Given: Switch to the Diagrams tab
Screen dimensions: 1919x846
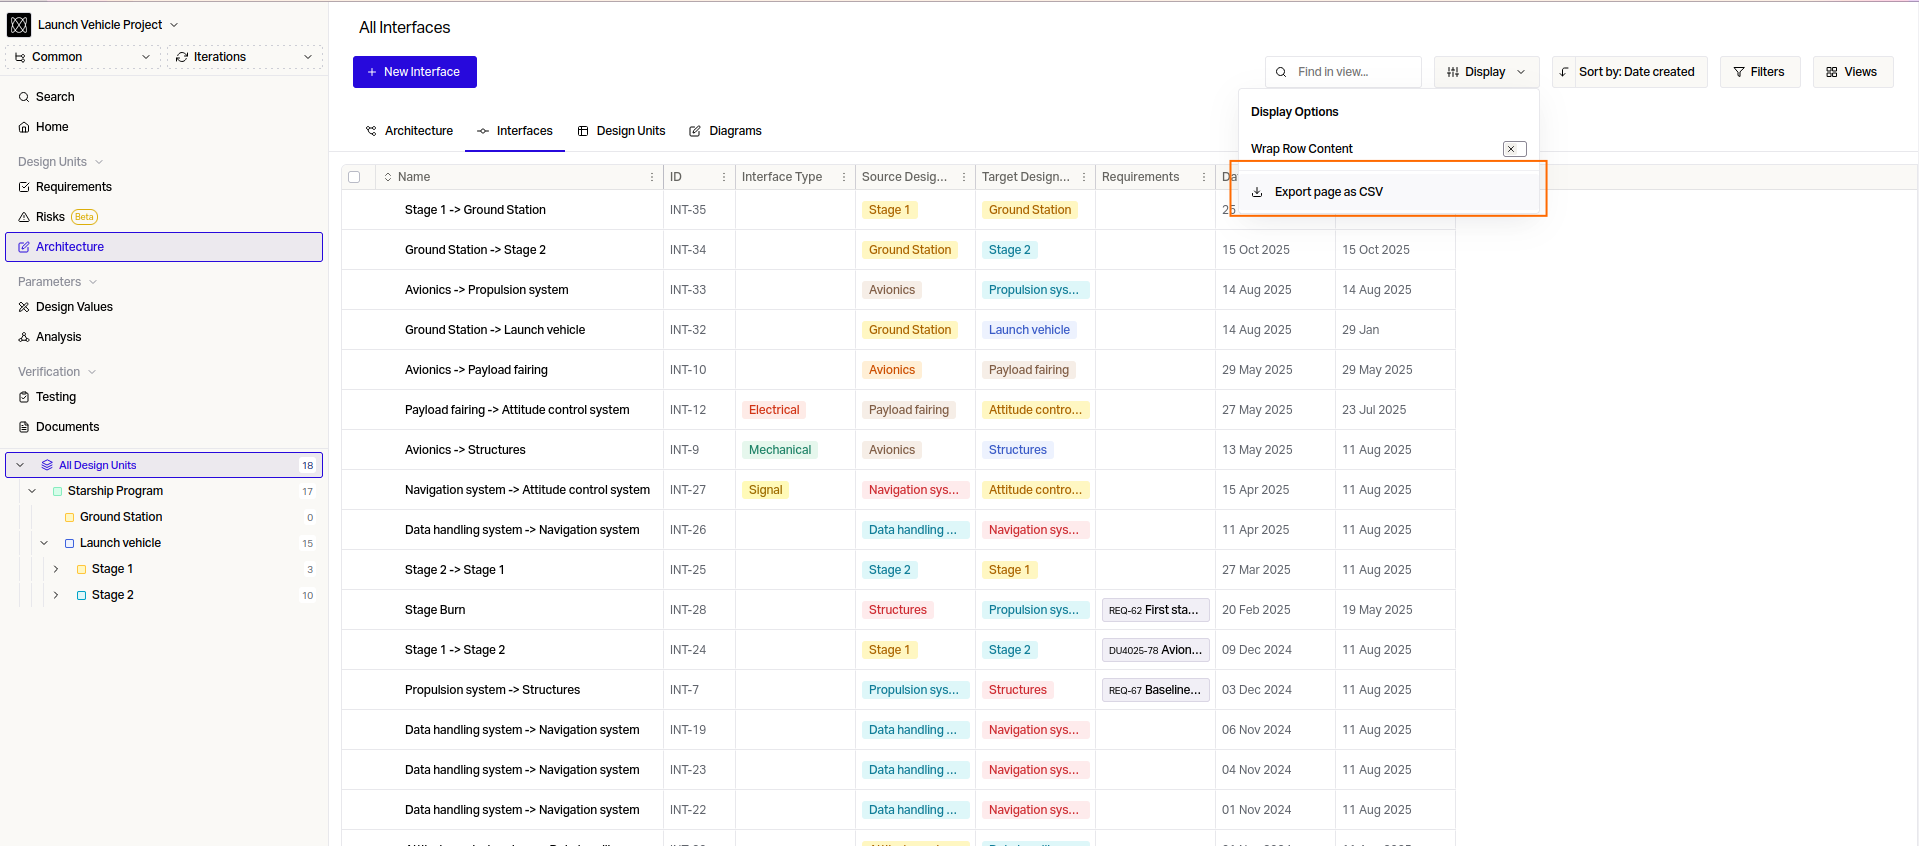Looking at the screenshot, I should (x=725, y=131).
